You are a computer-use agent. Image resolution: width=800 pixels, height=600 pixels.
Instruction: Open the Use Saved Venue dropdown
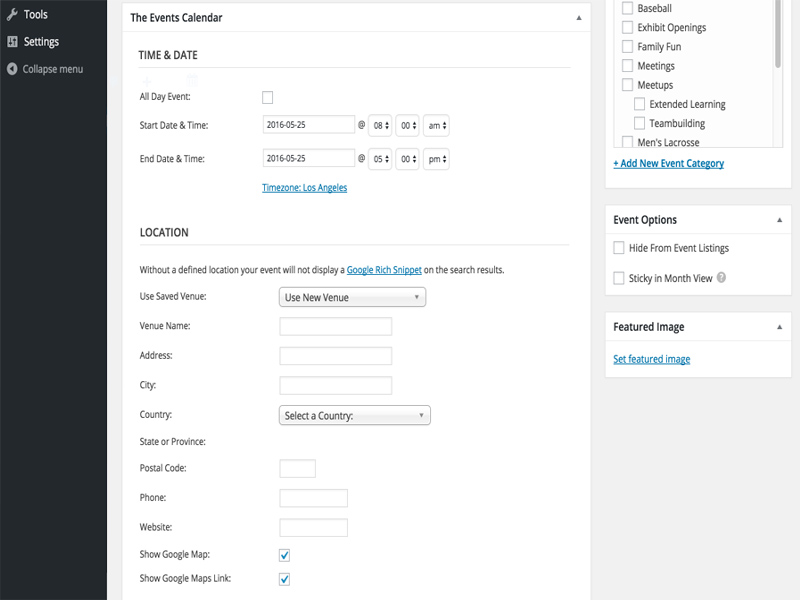click(x=352, y=296)
